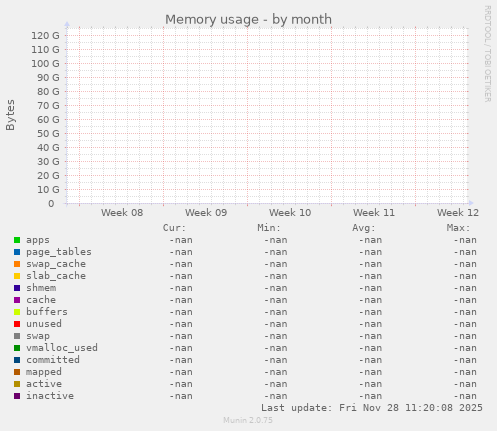Click the '60 G' y-axis label
The width and height of the screenshot is (497, 431).
tap(48, 120)
